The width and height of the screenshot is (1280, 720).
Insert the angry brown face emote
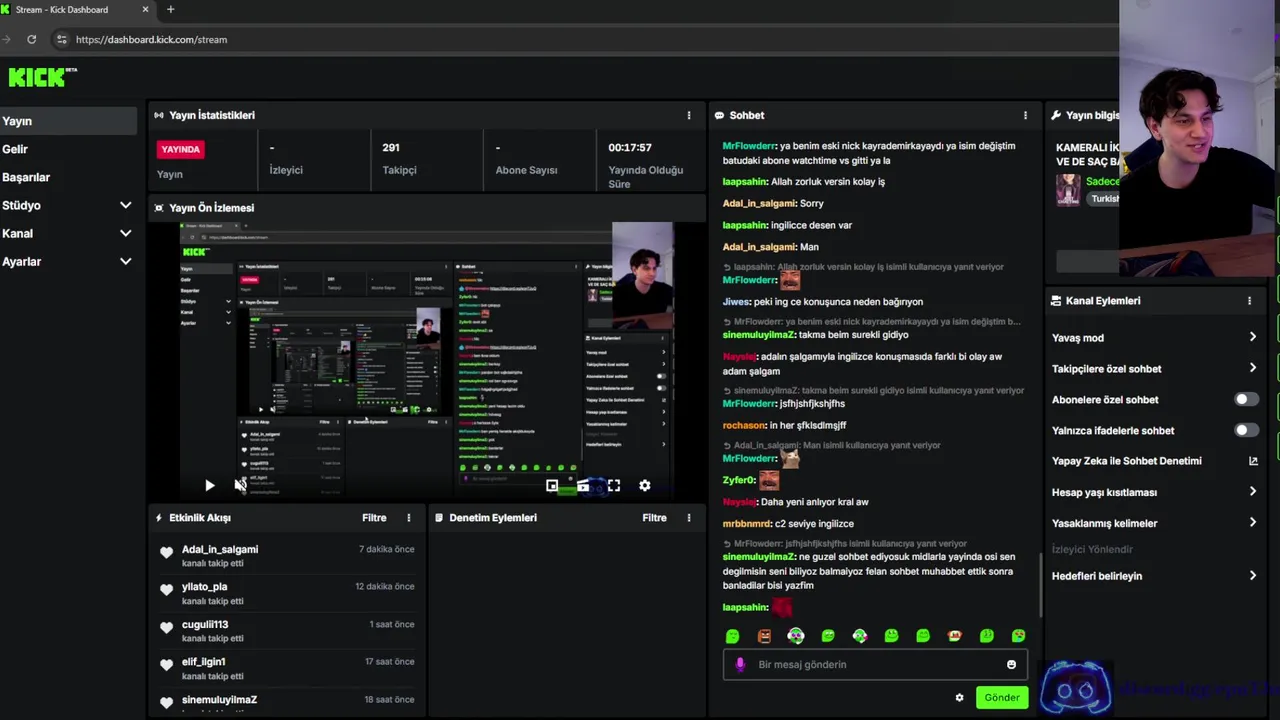[x=764, y=636]
